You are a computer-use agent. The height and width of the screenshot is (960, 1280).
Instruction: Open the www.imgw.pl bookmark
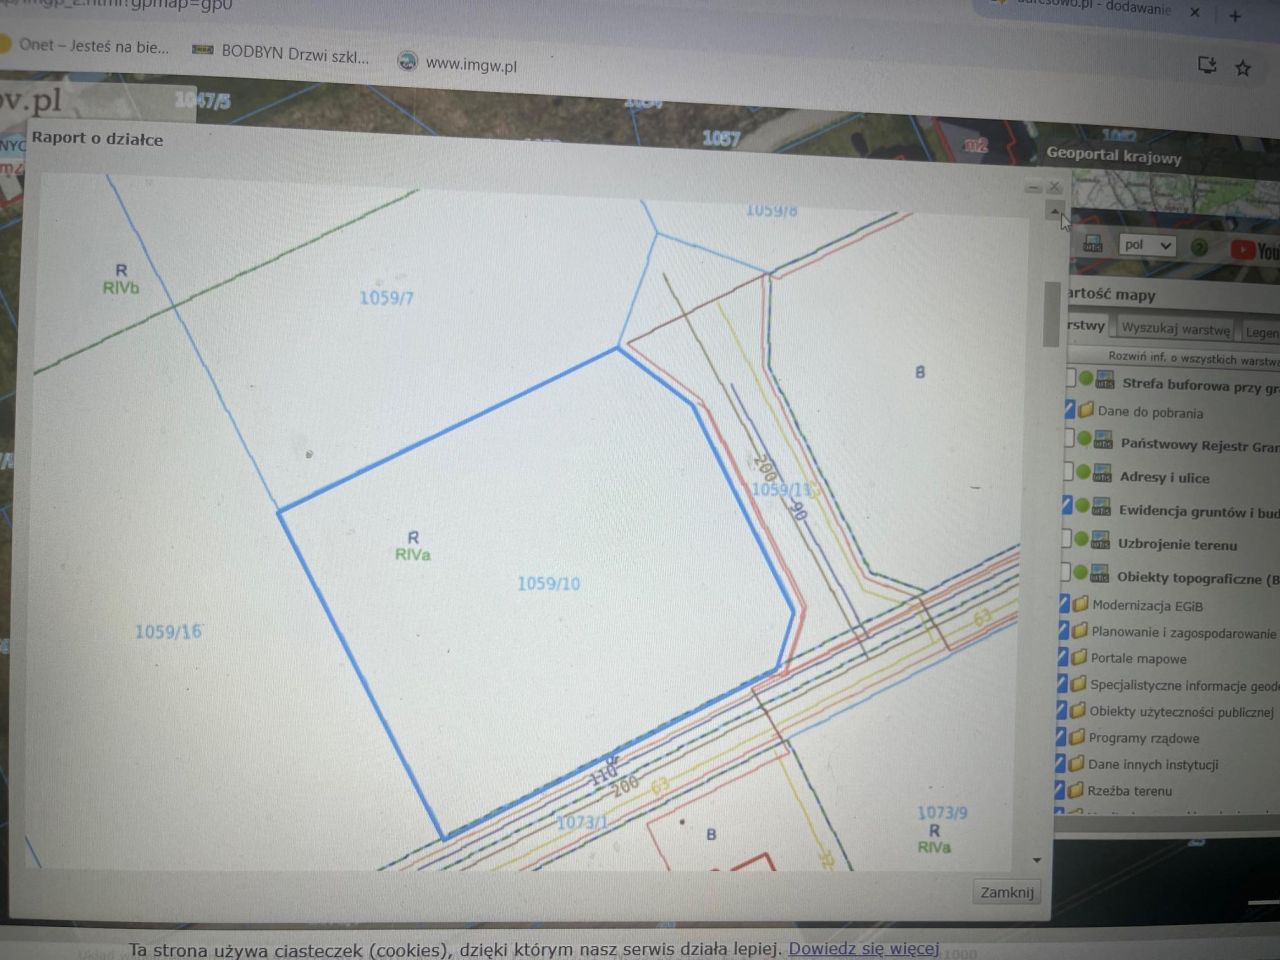457,63
